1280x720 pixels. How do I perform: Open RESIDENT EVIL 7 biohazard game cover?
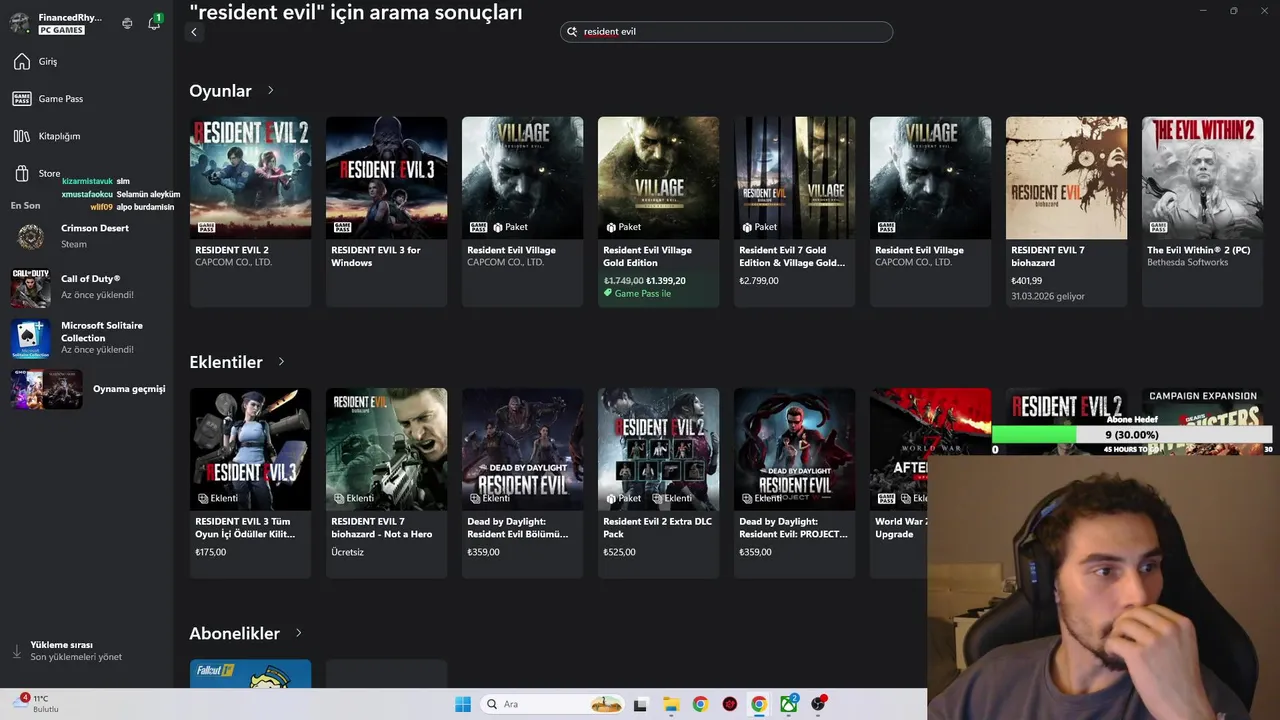(x=1066, y=178)
